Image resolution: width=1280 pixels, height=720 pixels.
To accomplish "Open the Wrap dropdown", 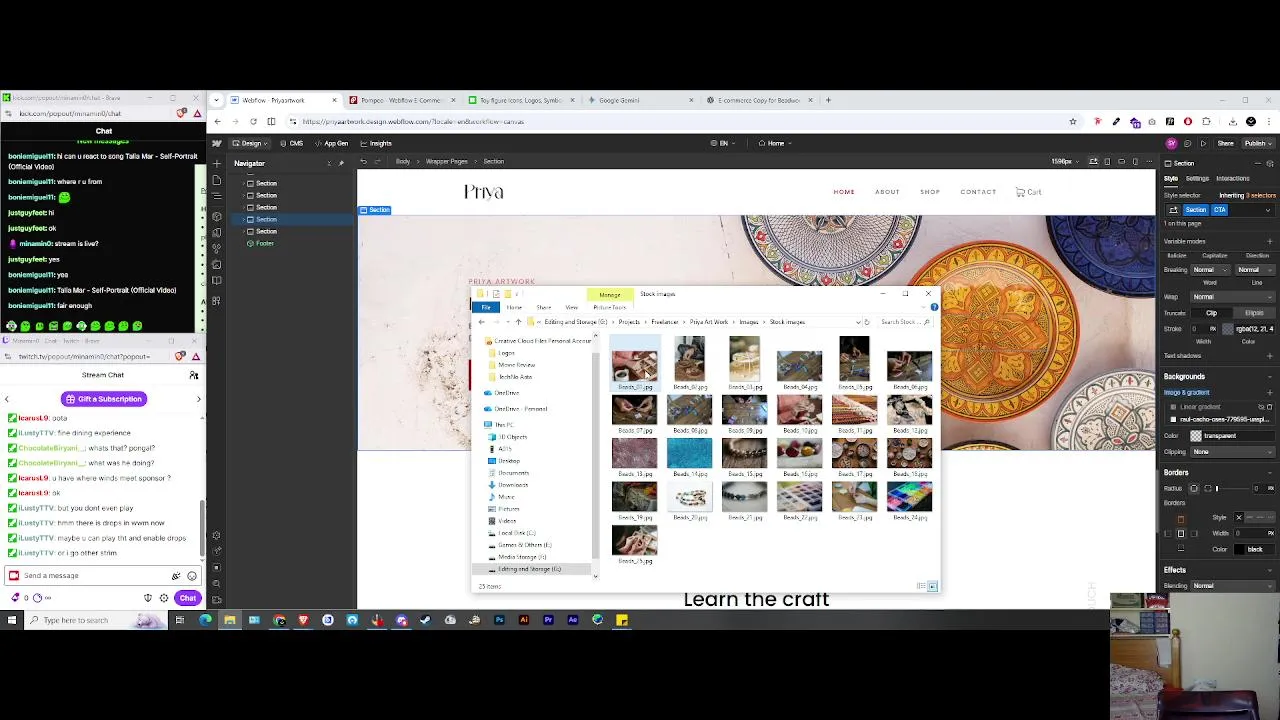I will [1232, 297].
